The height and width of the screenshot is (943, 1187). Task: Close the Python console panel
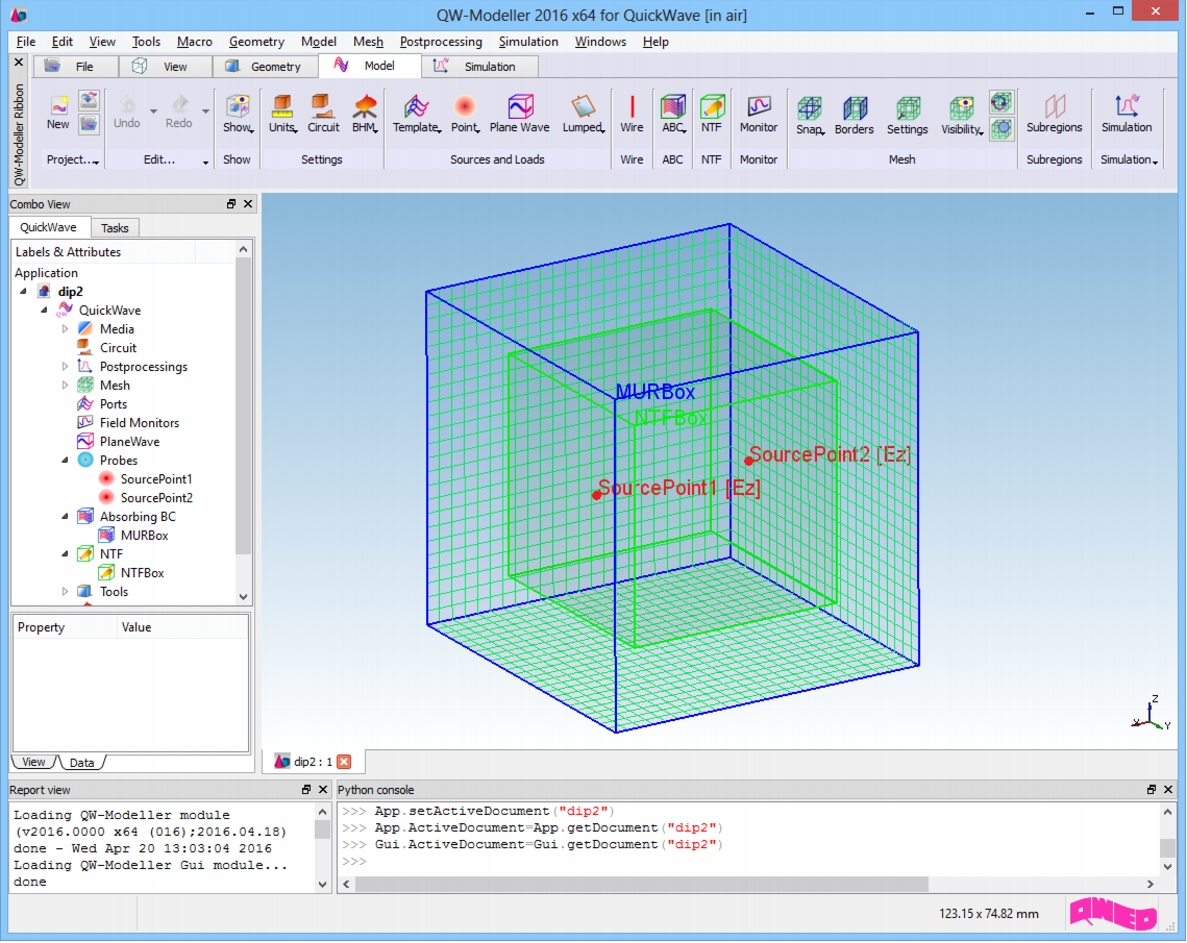coord(1168,789)
